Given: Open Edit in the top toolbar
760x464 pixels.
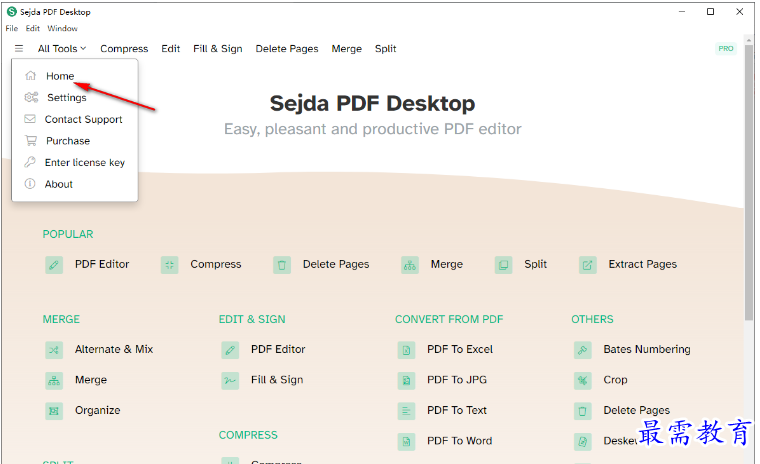Looking at the screenshot, I should tap(171, 48).
